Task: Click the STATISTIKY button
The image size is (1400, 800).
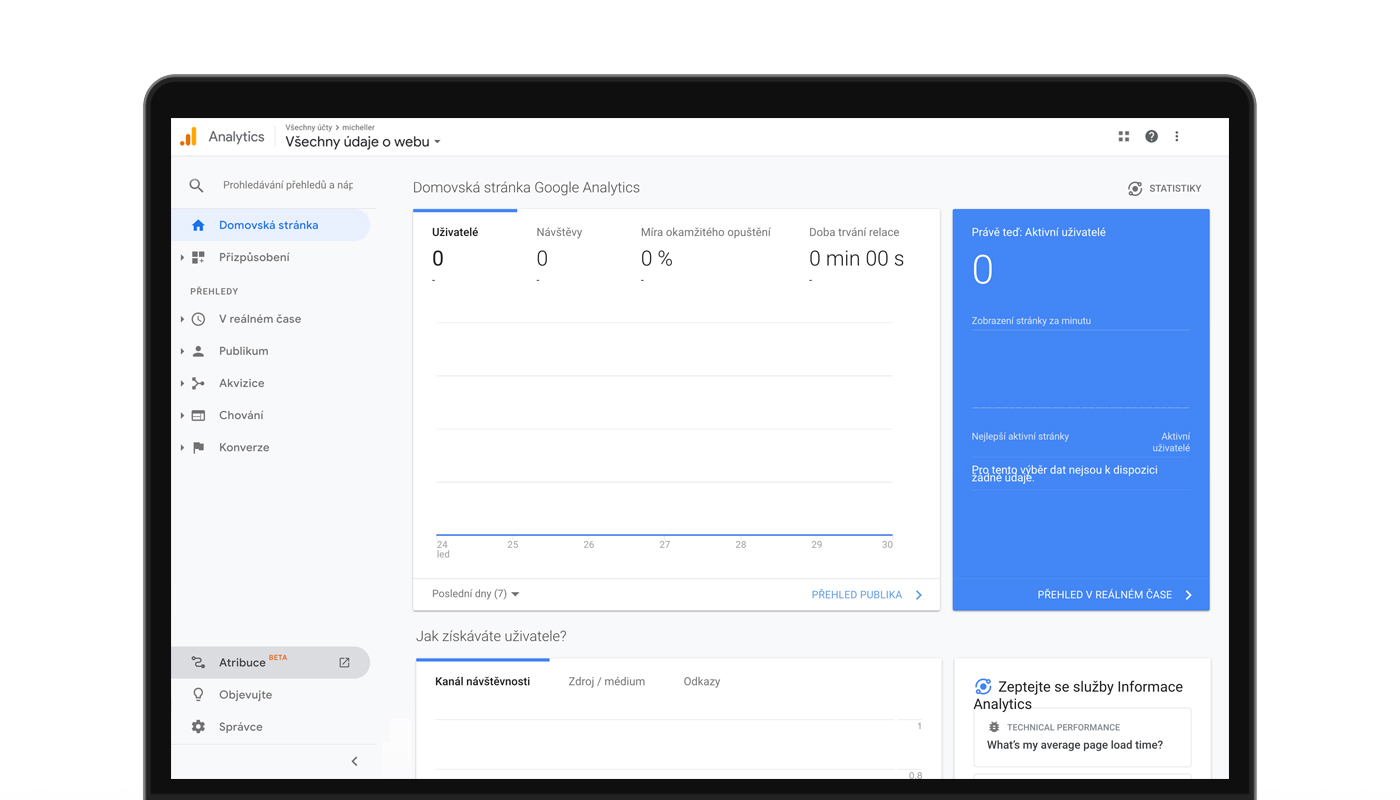Action: (x=1165, y=188)
